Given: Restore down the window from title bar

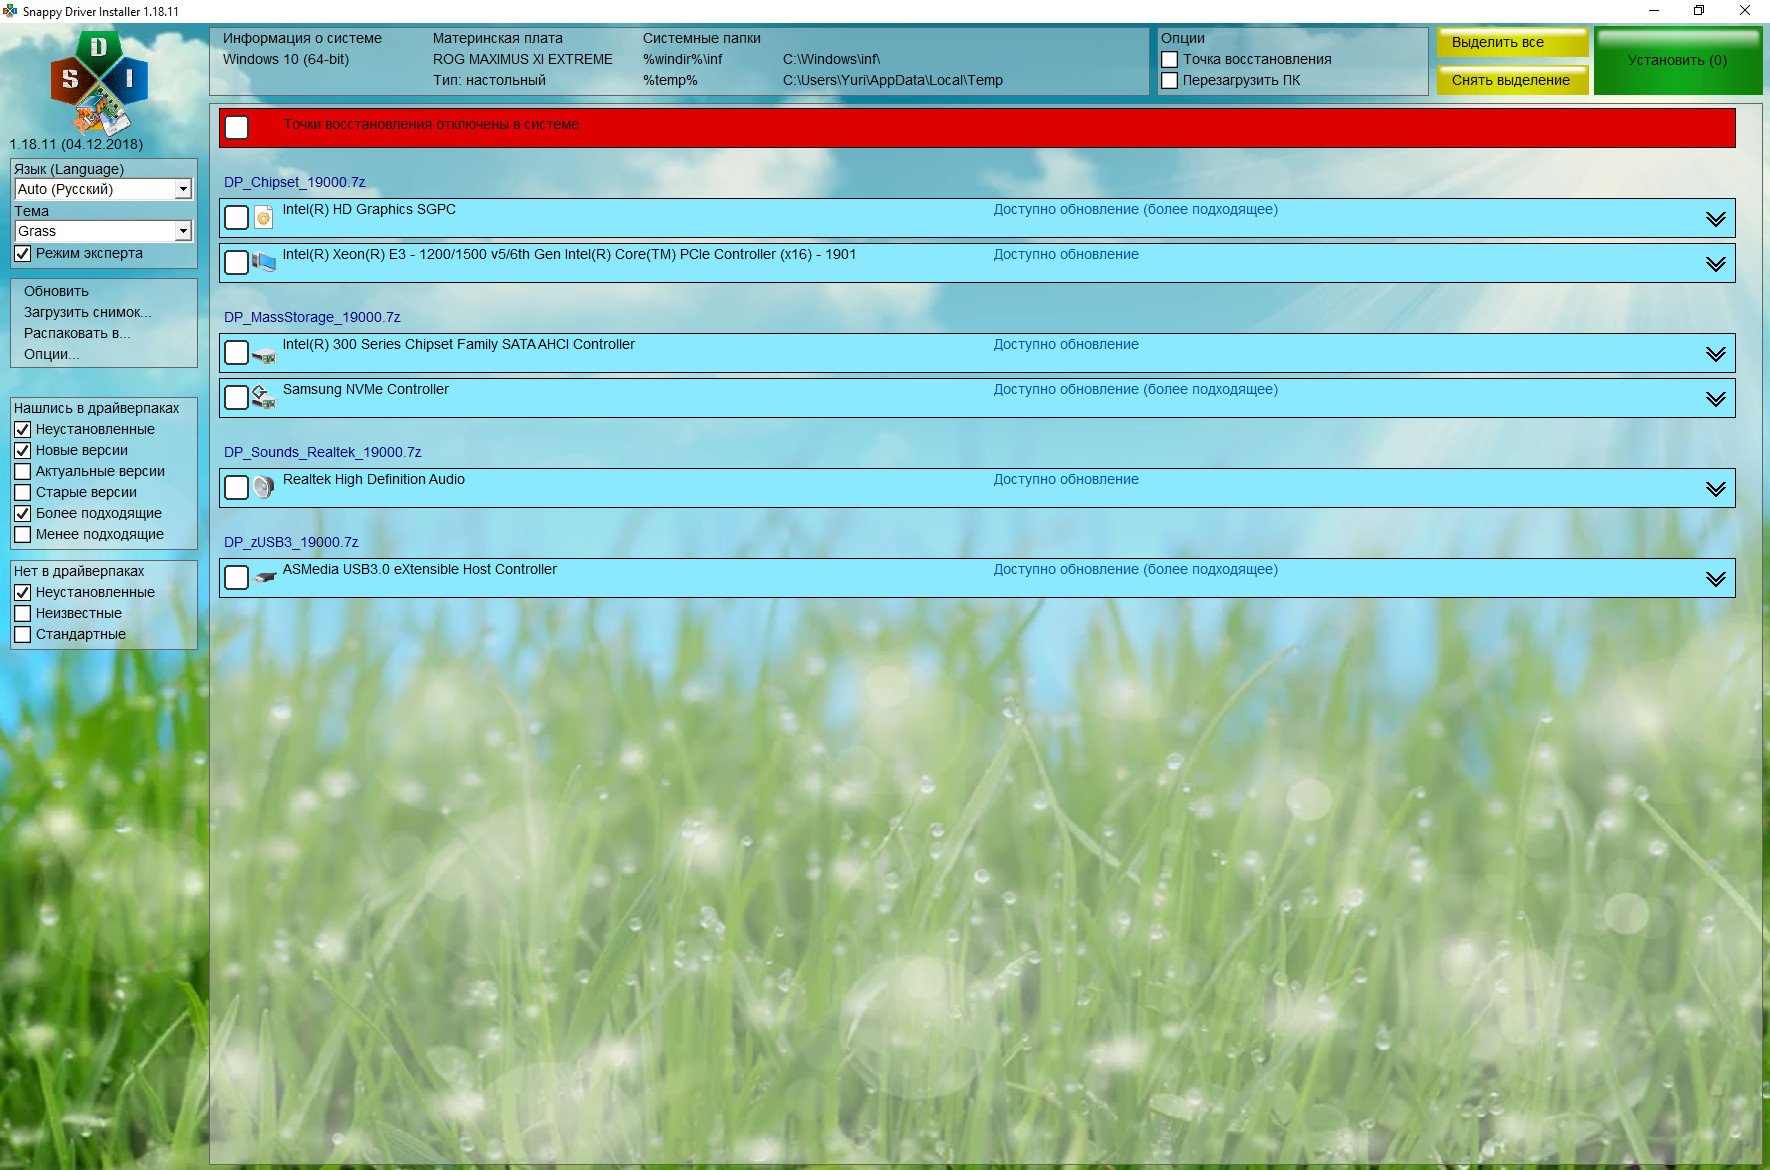Looking at the screenshot, I should 1698,11.
